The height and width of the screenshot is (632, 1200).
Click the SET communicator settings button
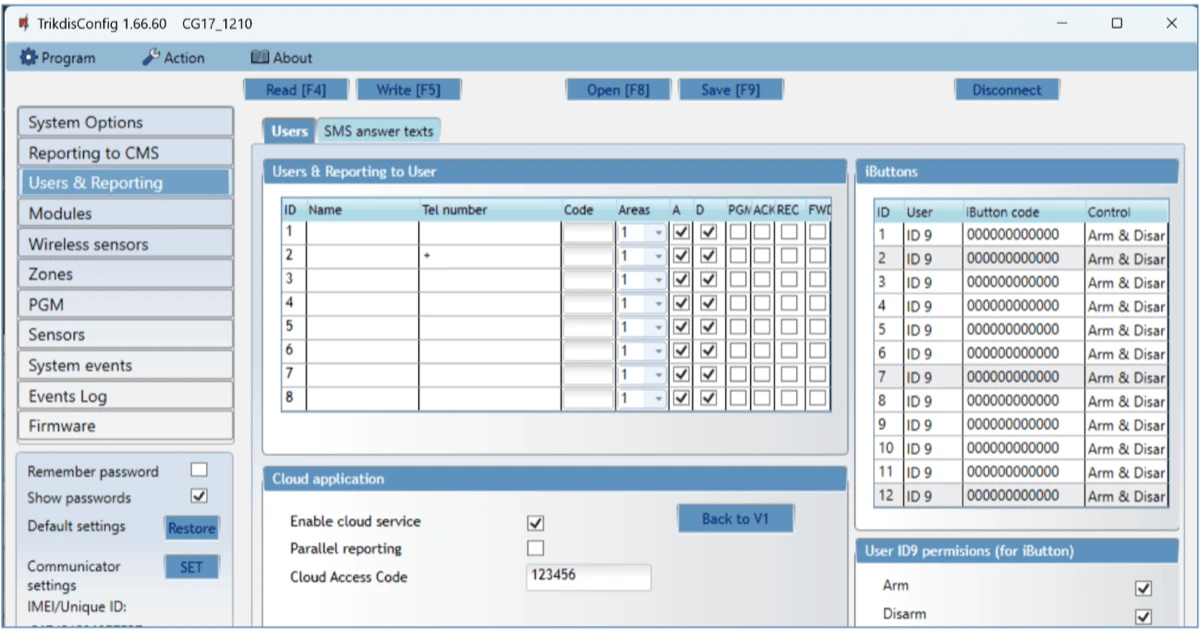click(x=191, y=567)
